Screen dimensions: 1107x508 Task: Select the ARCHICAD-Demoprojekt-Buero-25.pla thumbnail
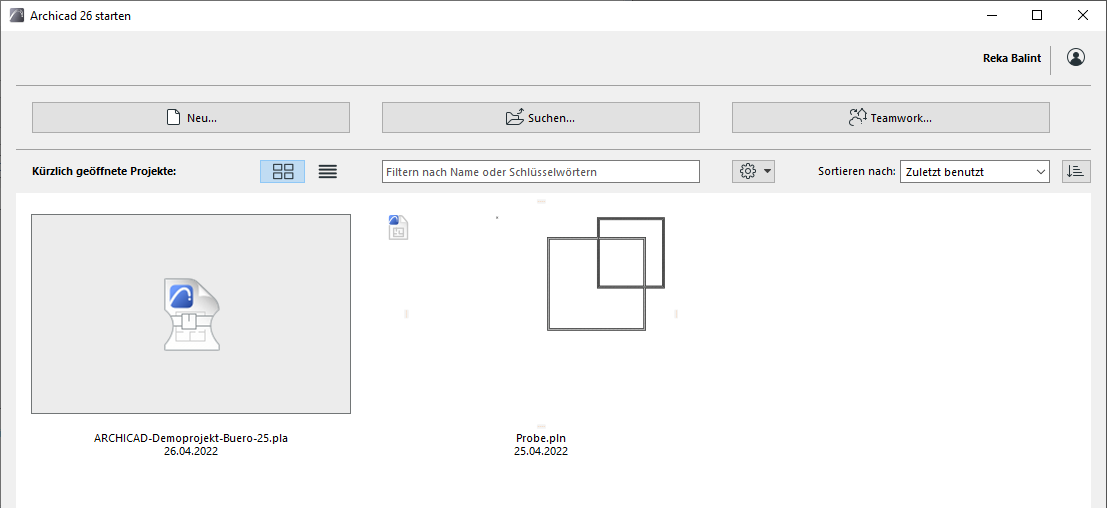click(191, 314)
